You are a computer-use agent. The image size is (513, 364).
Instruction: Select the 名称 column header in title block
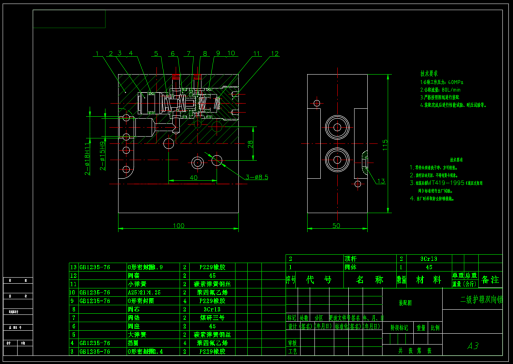(369, 280)
